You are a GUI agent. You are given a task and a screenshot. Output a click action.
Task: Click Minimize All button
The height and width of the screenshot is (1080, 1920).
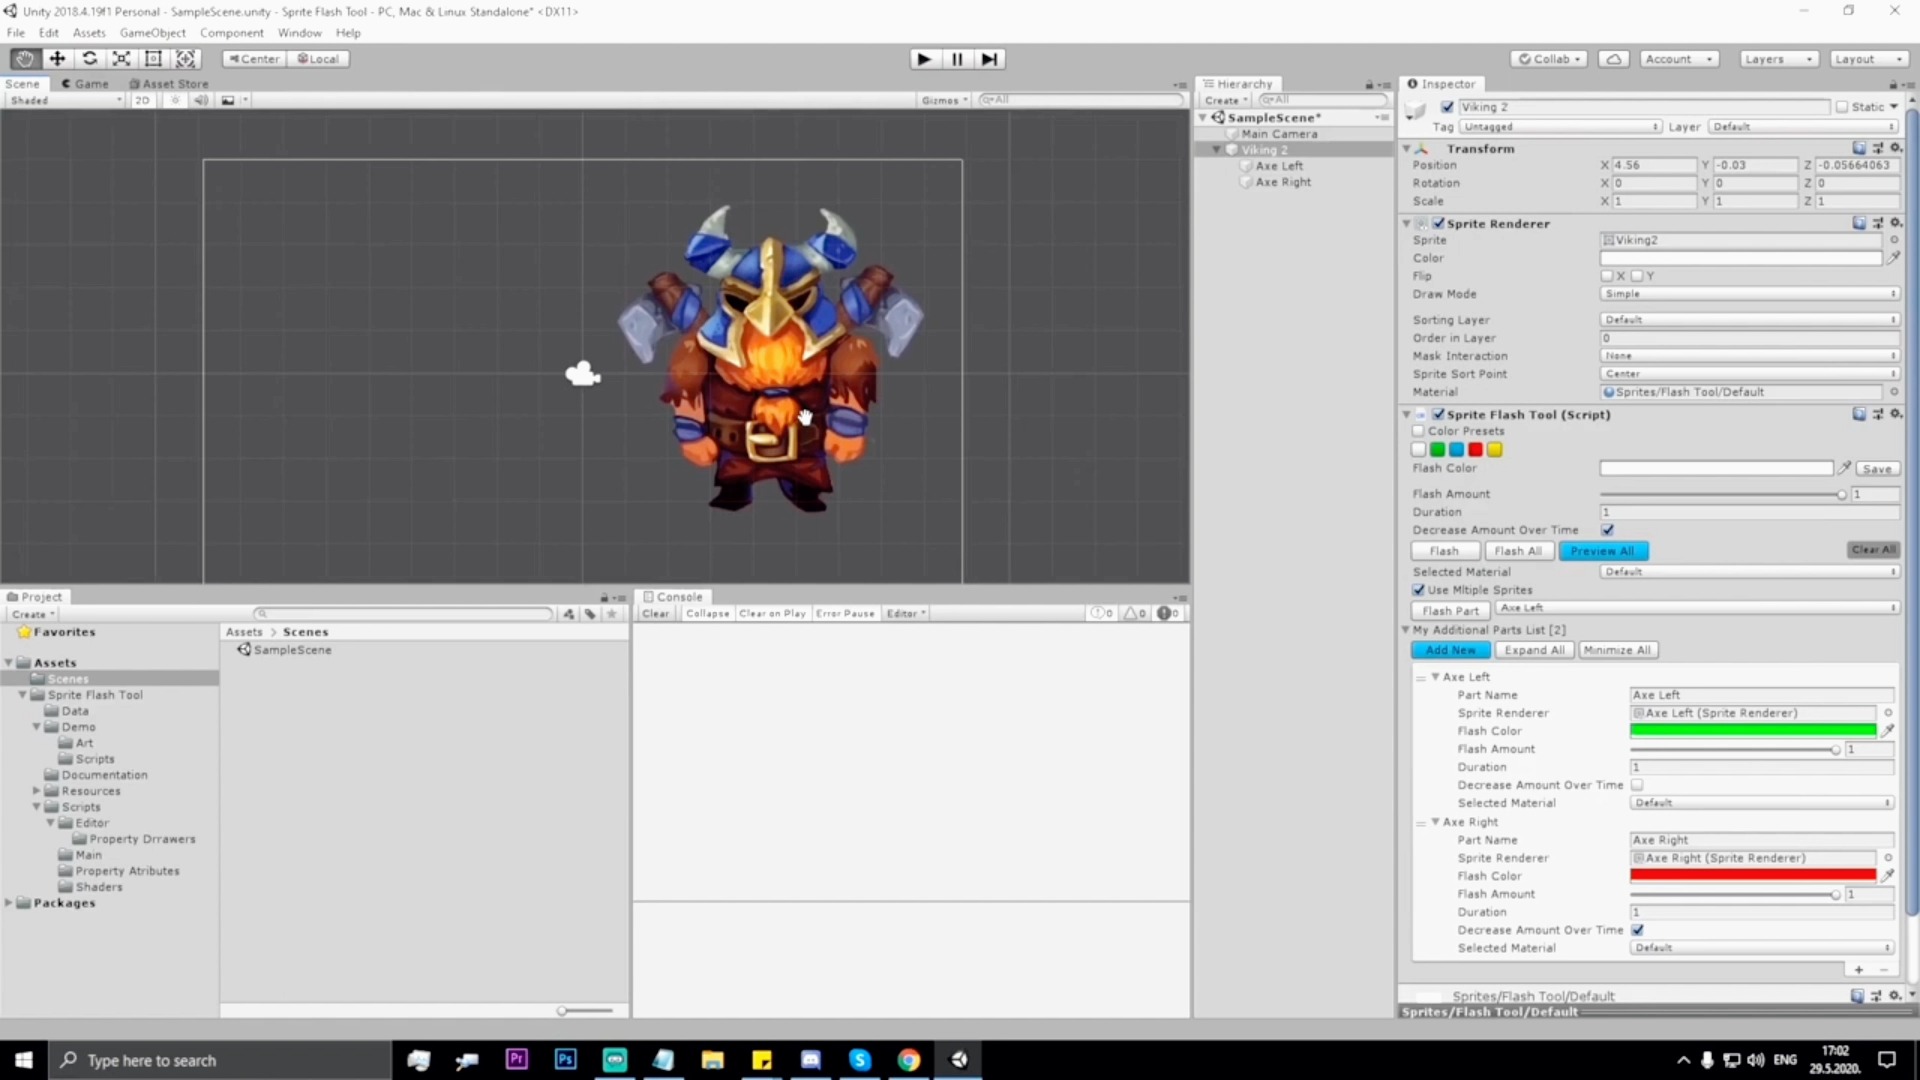click(1617, 650)
